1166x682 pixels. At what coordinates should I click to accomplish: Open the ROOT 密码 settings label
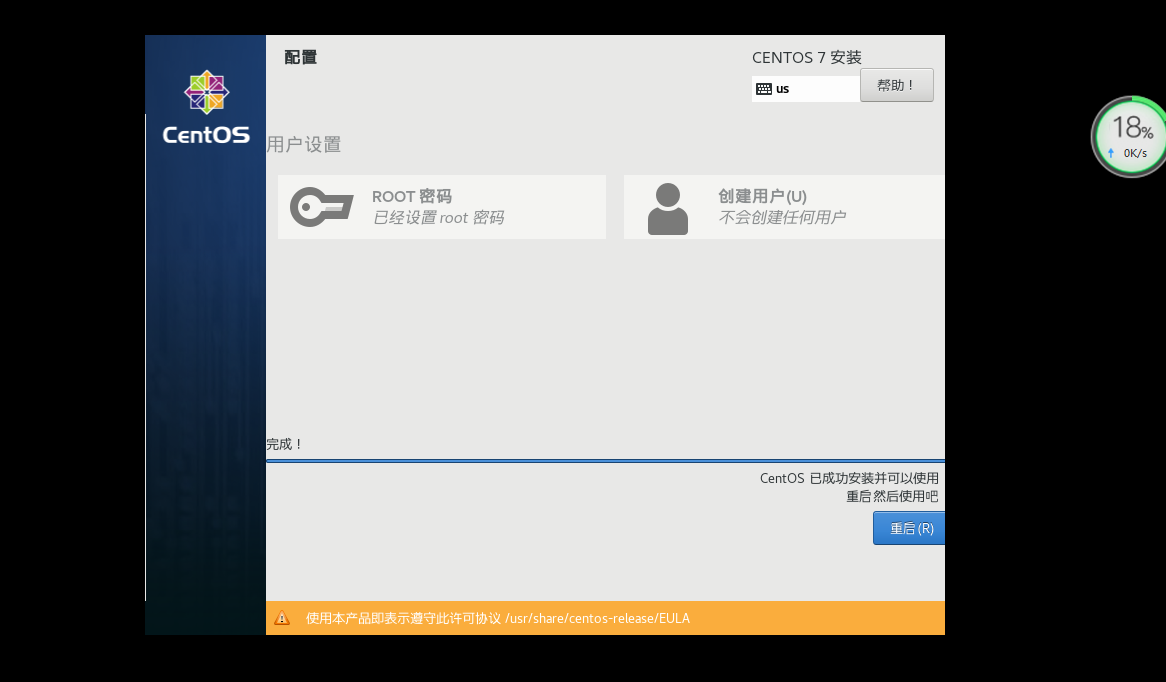tap(412, 196)
